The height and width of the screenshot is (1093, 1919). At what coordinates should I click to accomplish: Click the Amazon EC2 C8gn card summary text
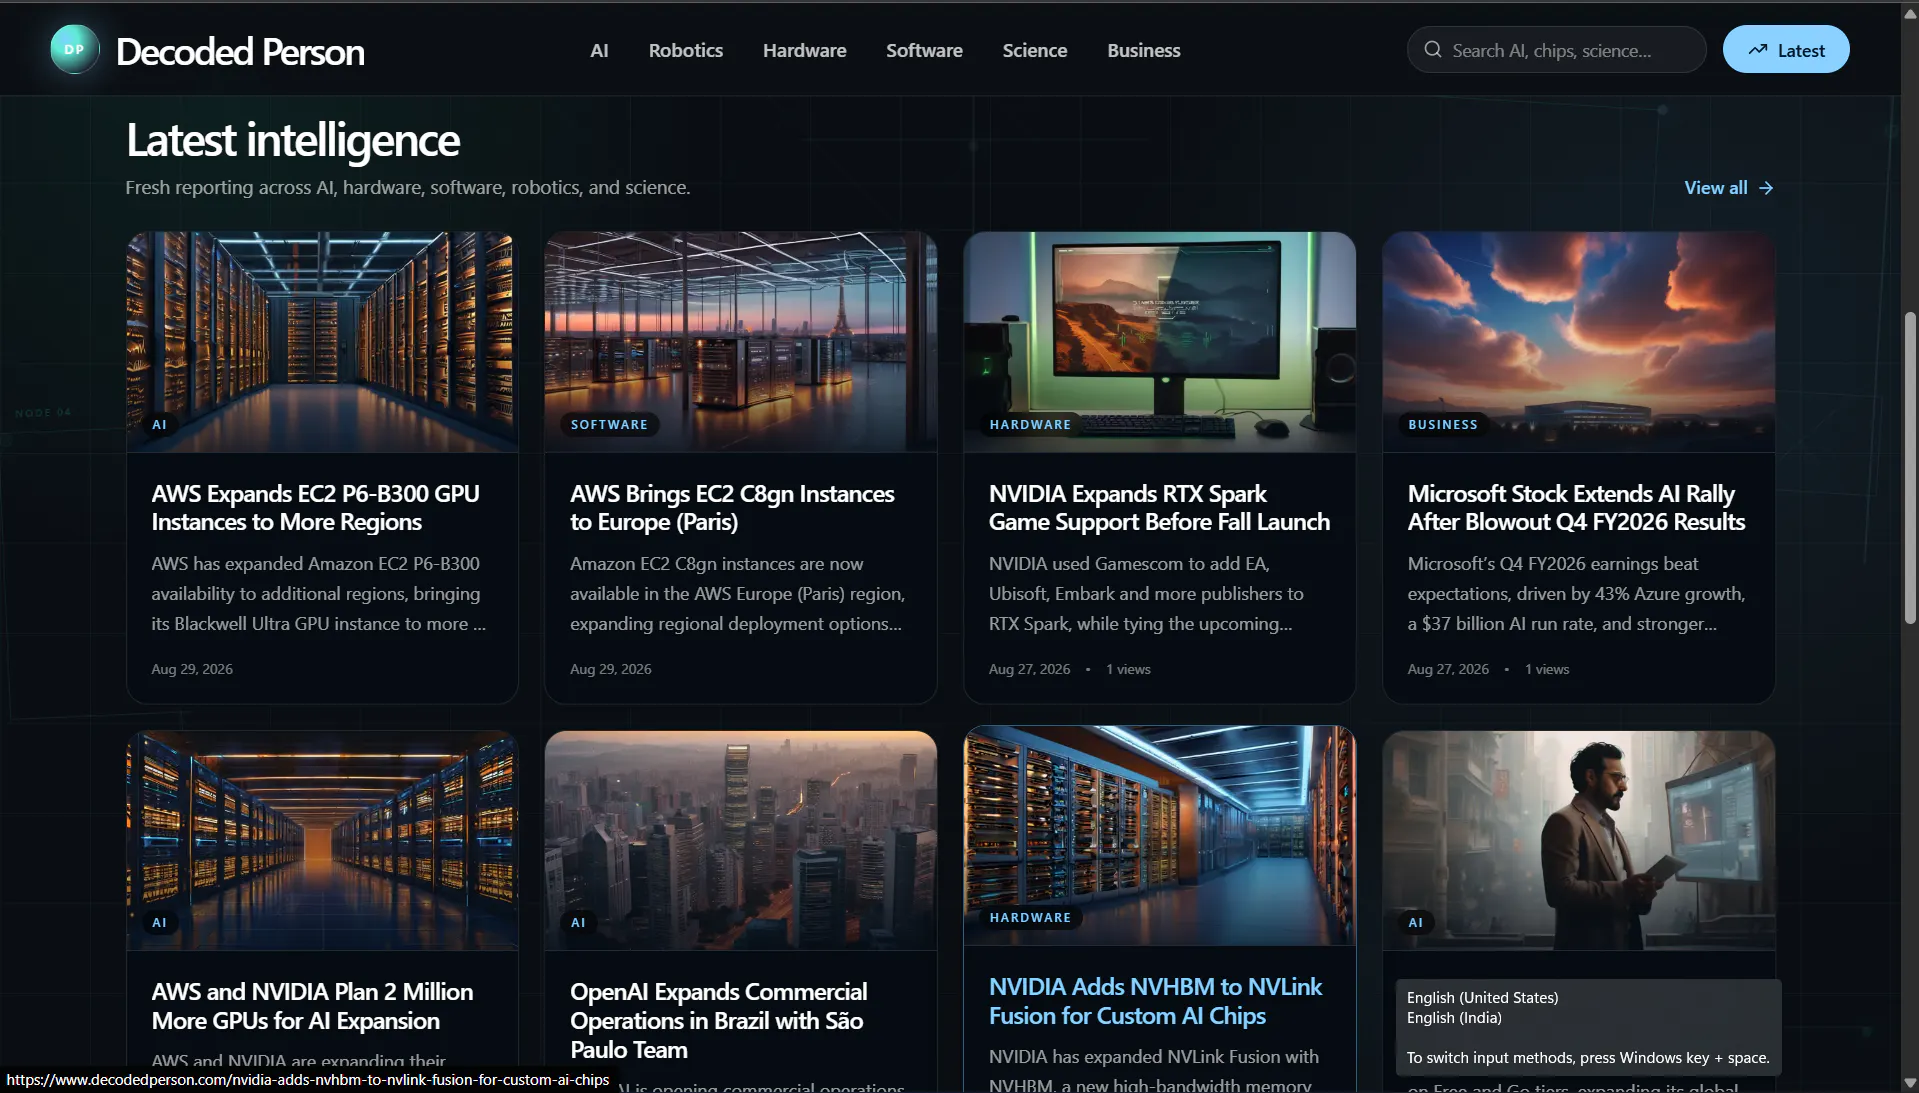[737, 594]
